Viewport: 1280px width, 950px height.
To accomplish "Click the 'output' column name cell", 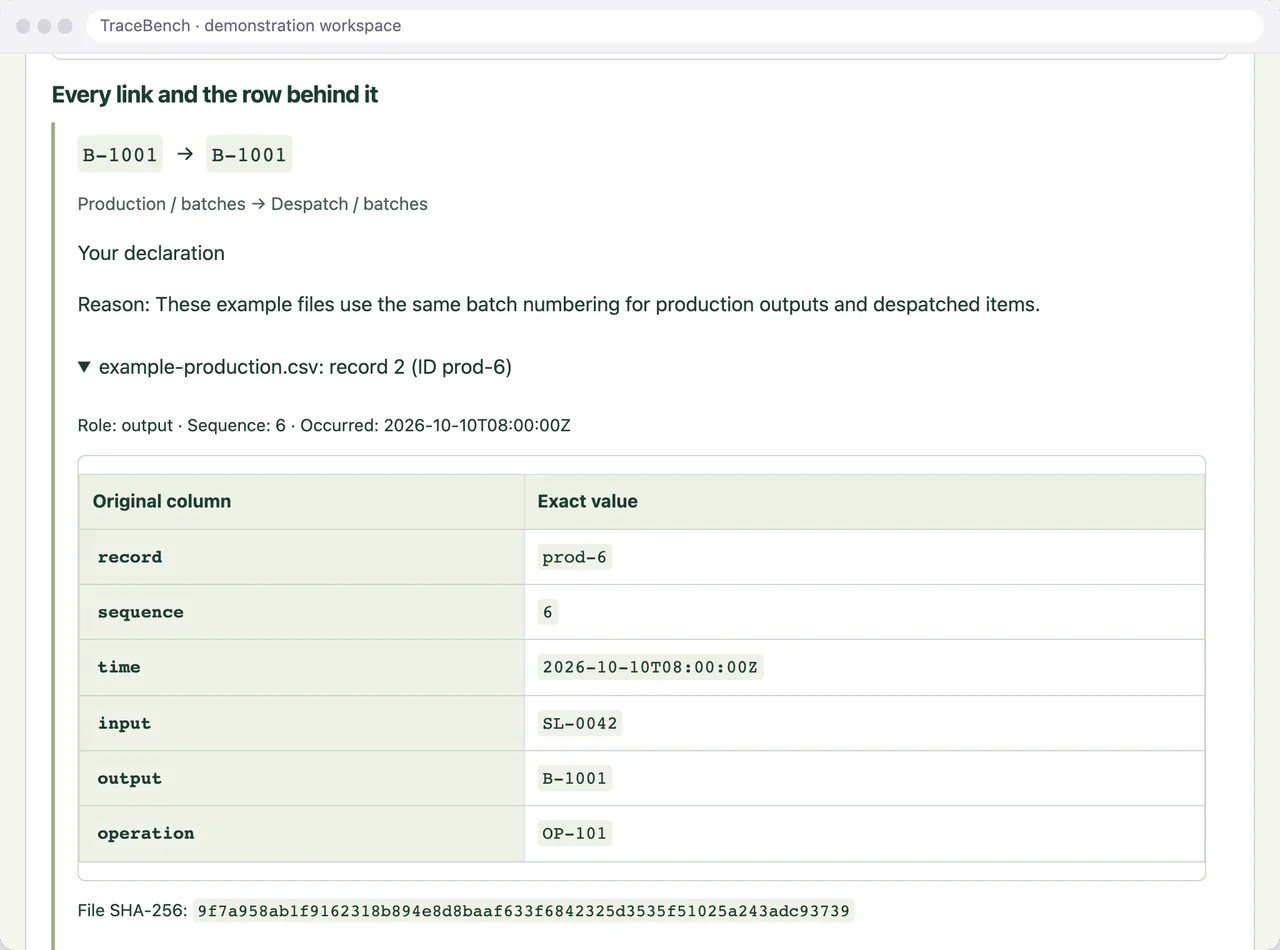I will (302, 778).
